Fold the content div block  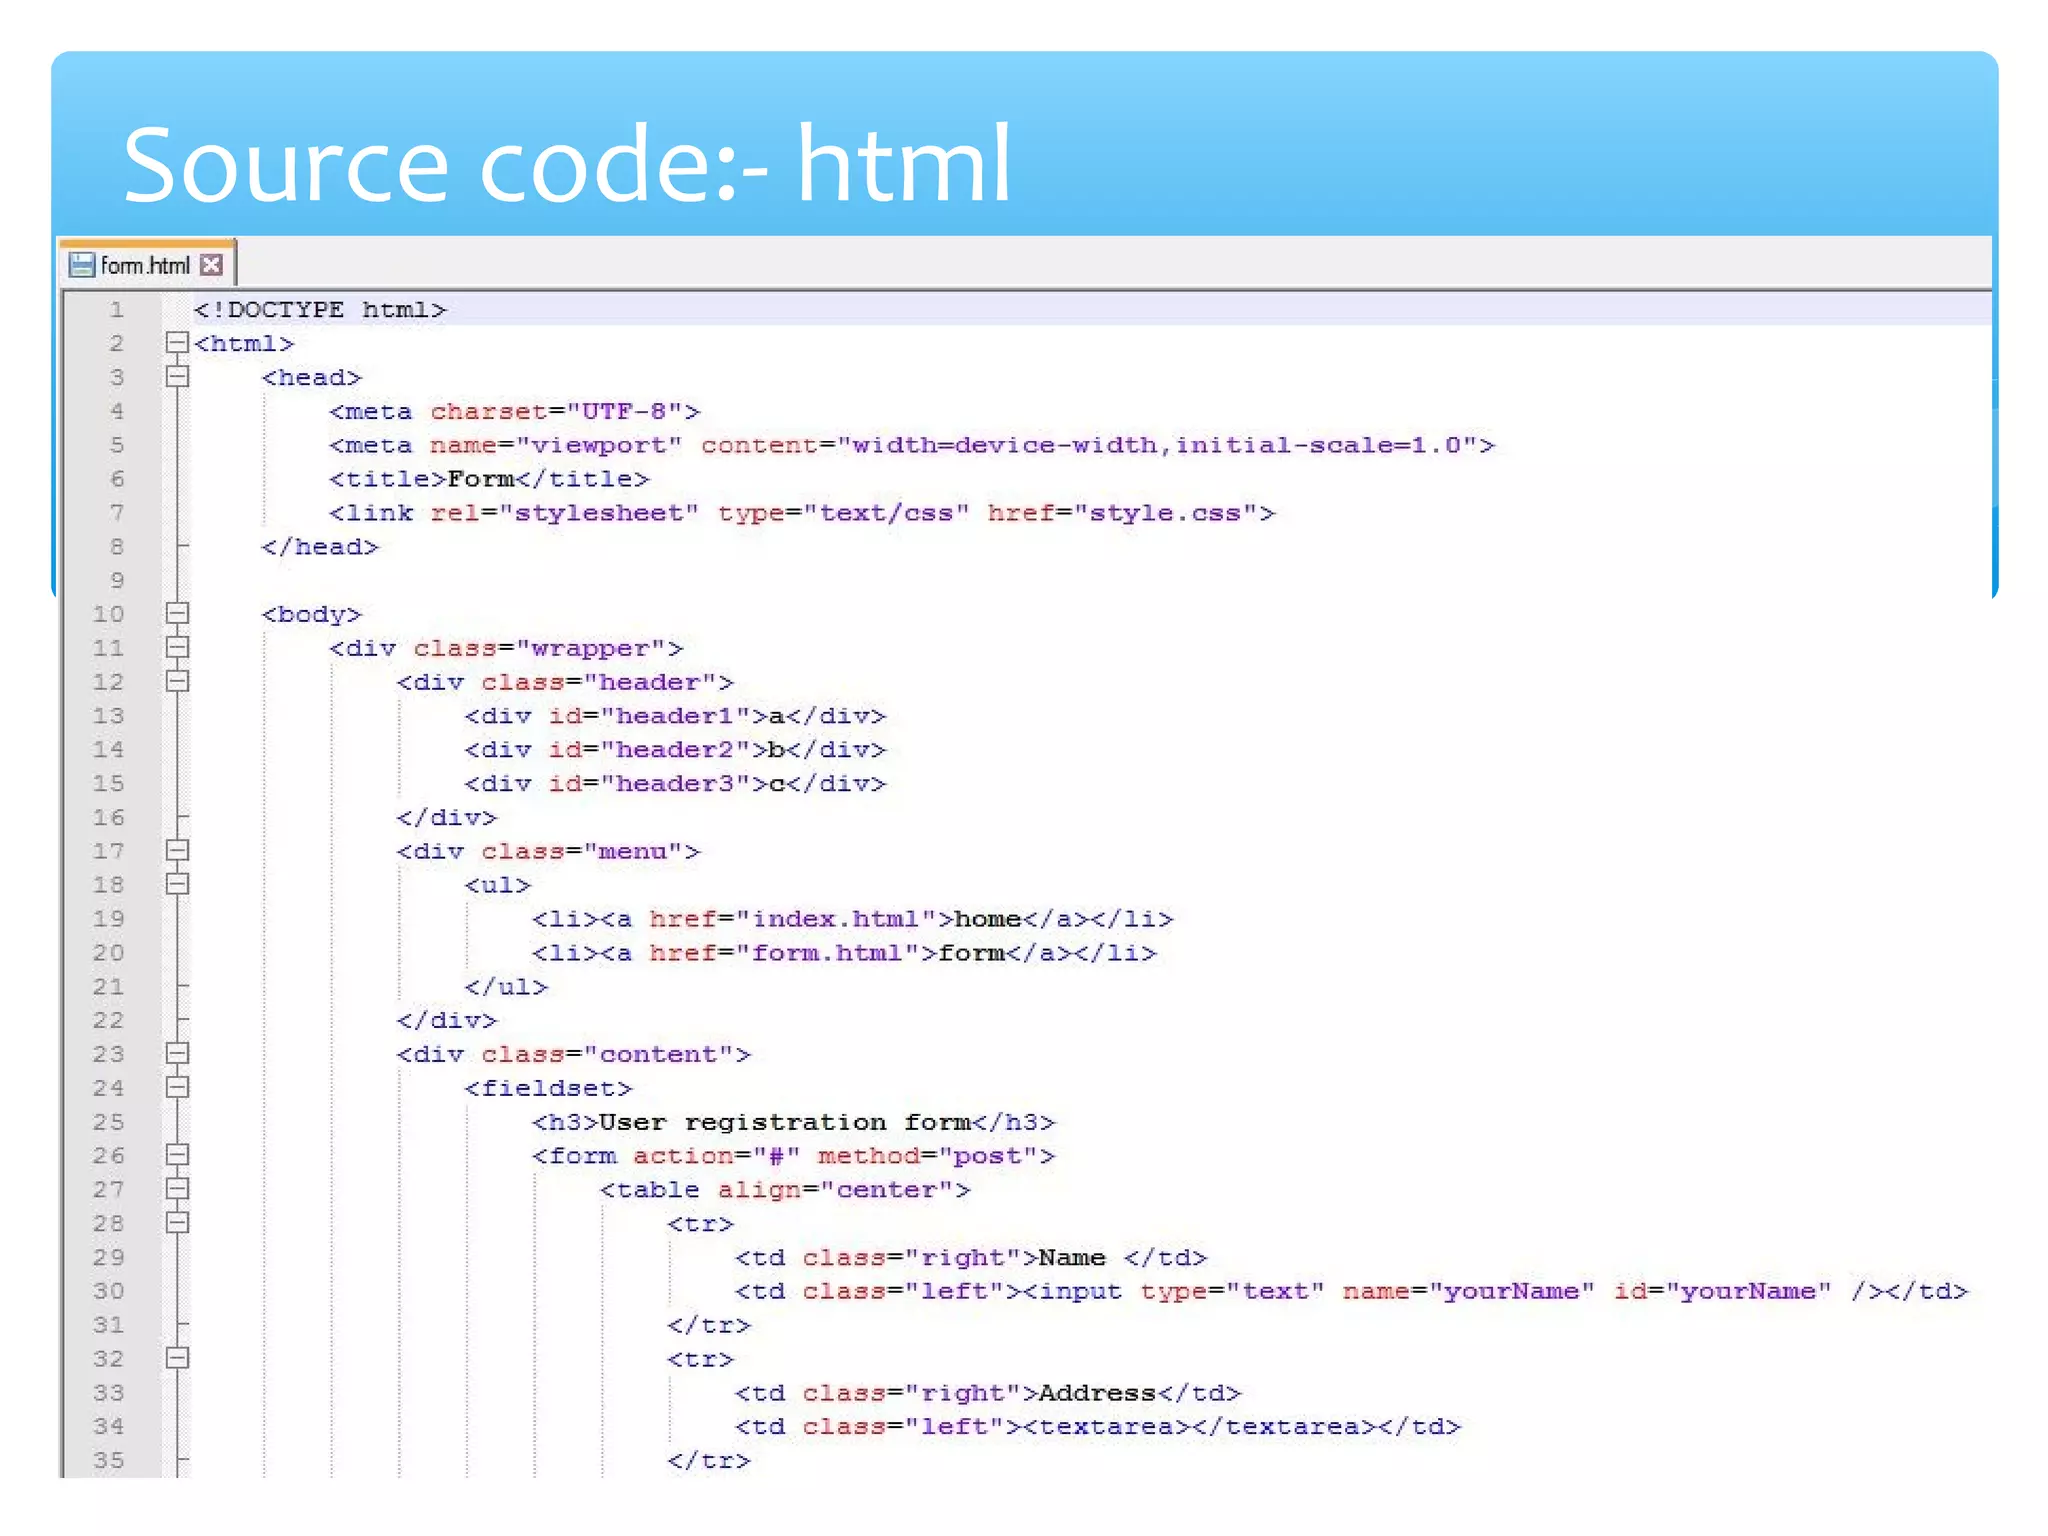(x=177, y=1053)
